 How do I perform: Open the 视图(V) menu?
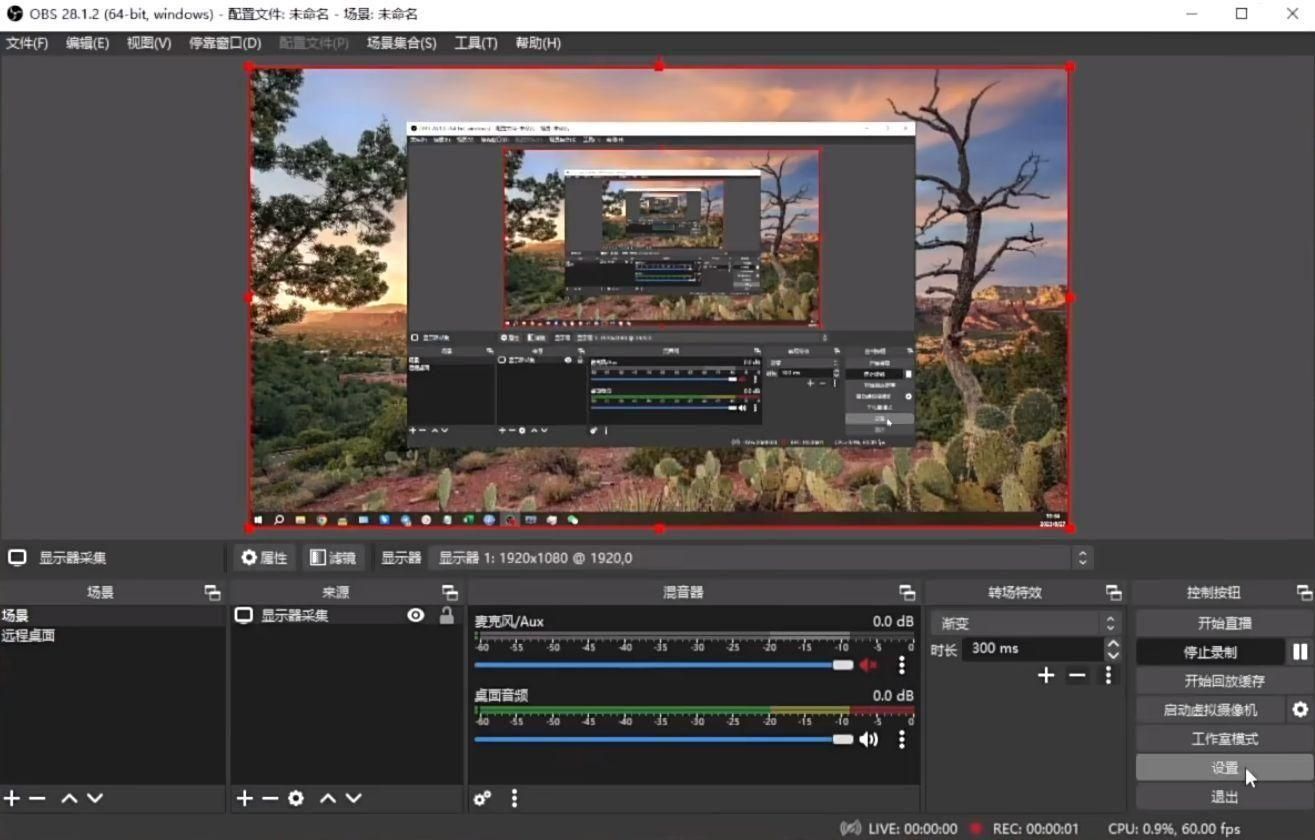coord(148,43)
